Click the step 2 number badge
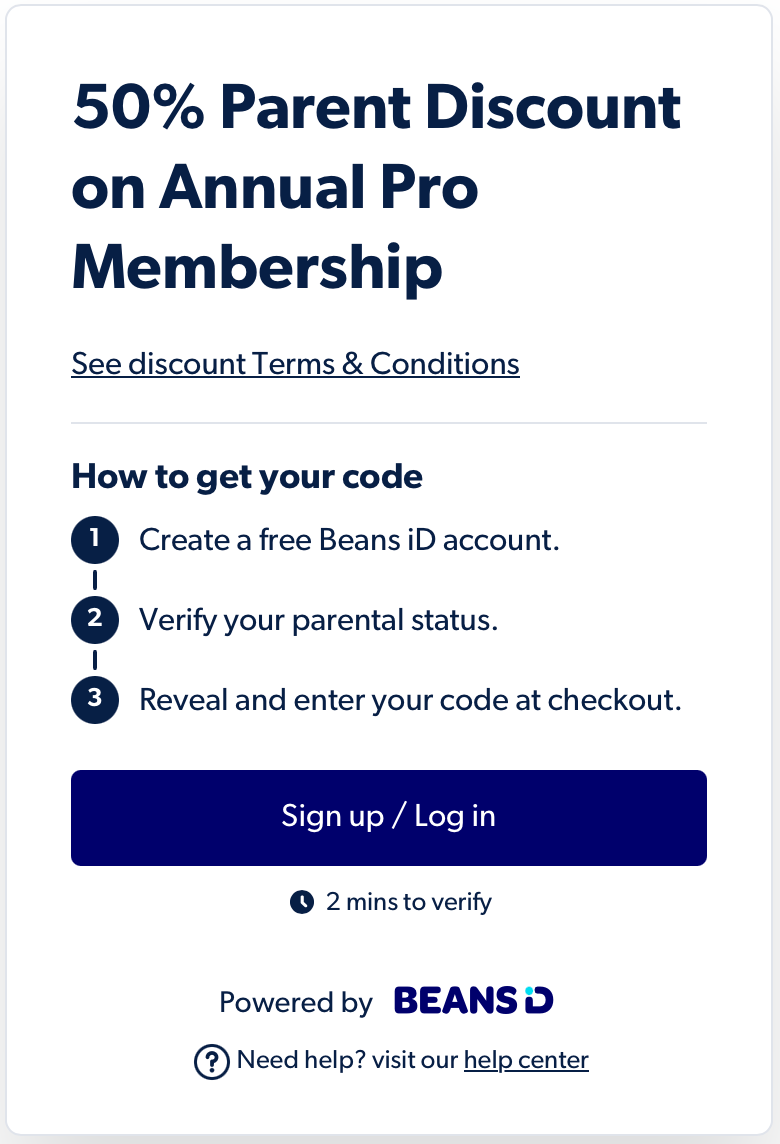Screen dimensions: 780x1144 click(x=95, y=619)
